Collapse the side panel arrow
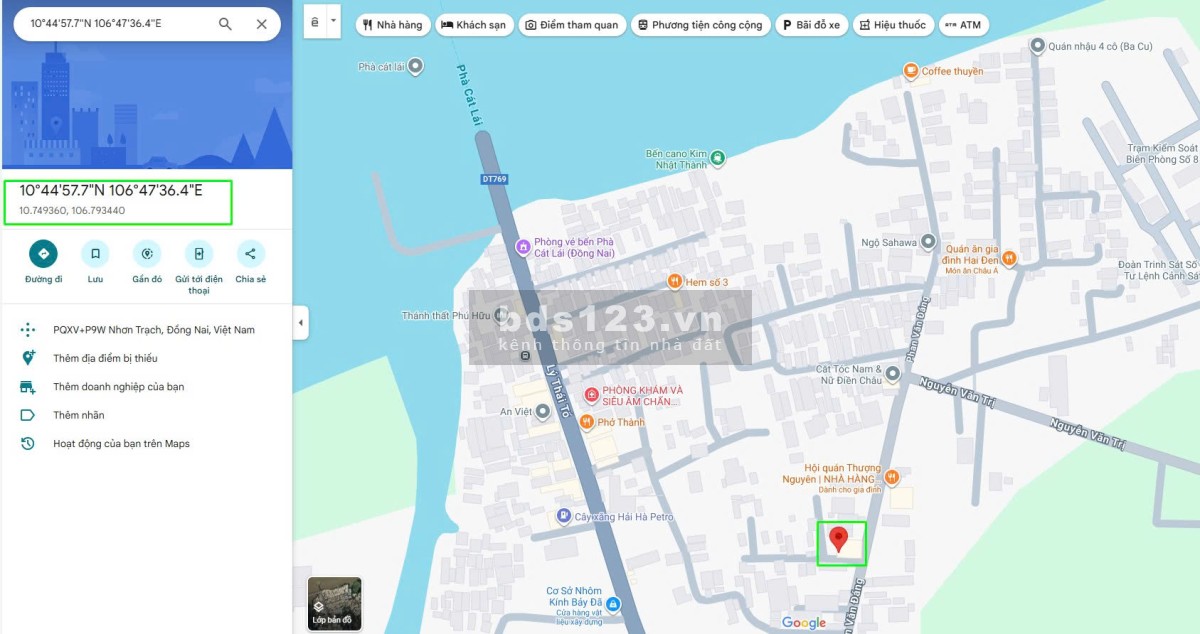 (301, 323)
